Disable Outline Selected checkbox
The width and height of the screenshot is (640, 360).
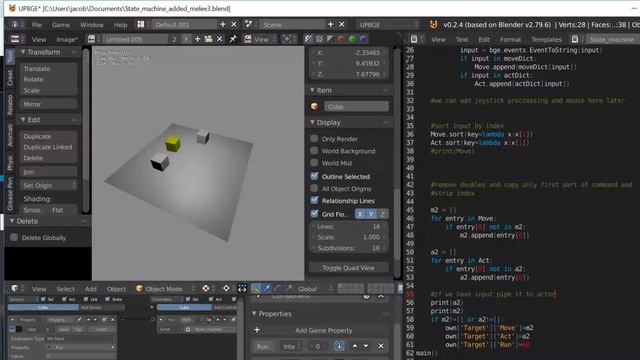pos(314,176)
